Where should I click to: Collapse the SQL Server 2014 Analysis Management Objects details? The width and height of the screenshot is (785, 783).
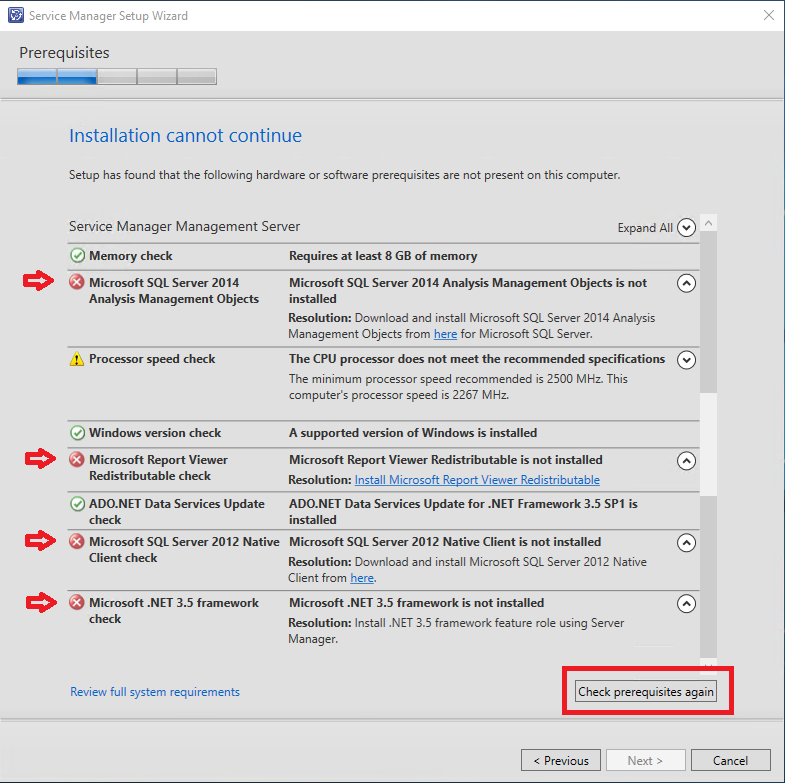686,283
